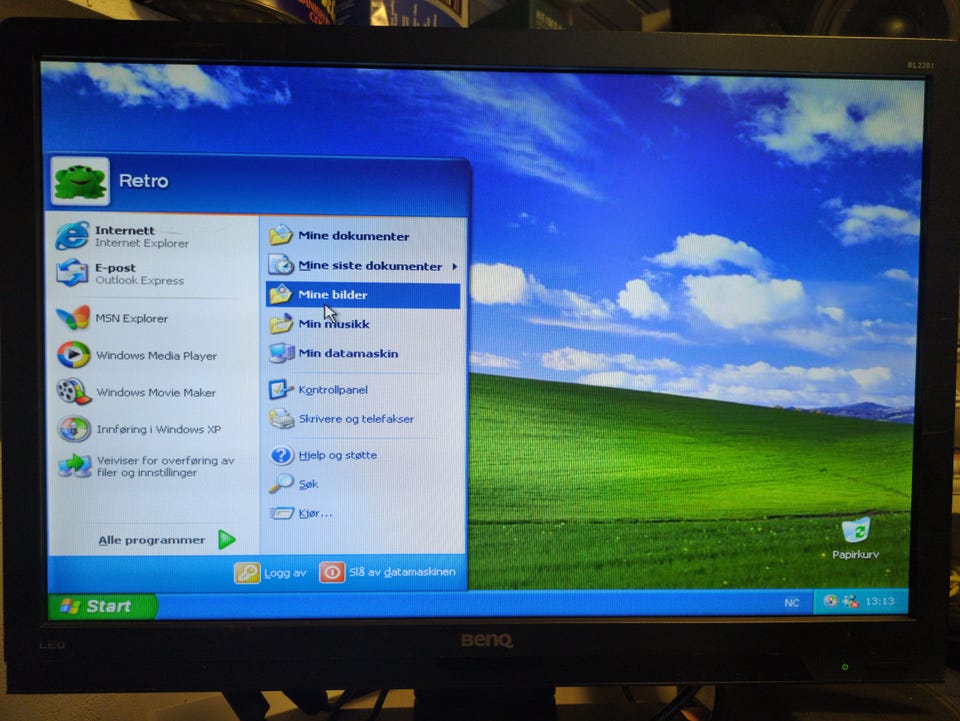Click the Mine dokumenter folder icon

tap(280, 235)
